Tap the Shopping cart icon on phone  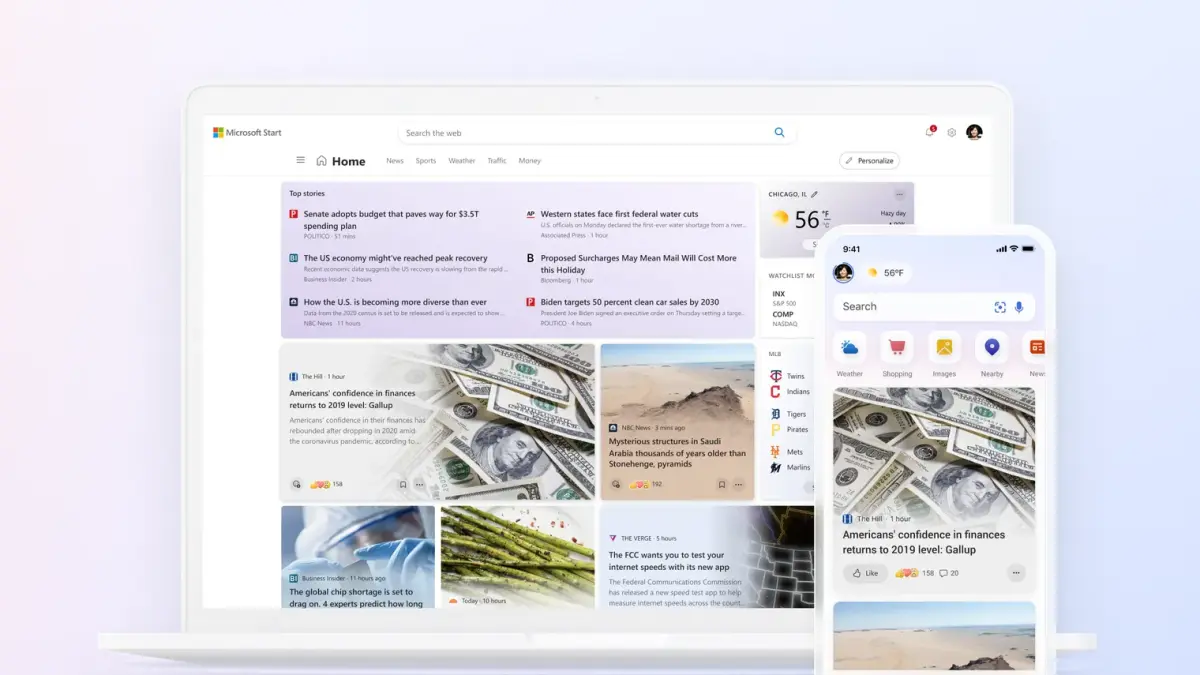(897, 348)
